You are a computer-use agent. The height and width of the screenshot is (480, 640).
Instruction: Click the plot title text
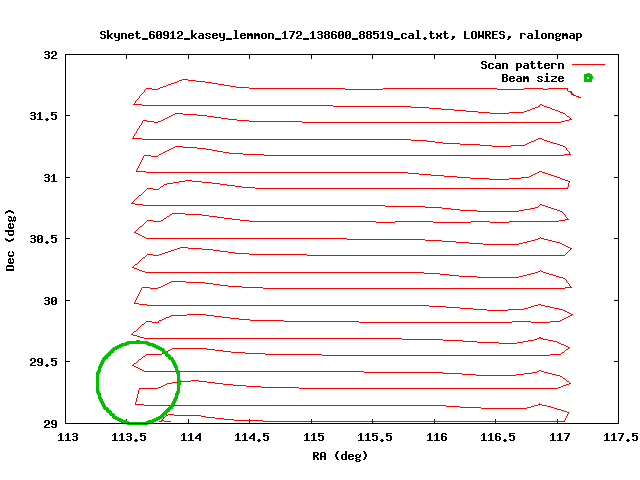coord(341,36)
